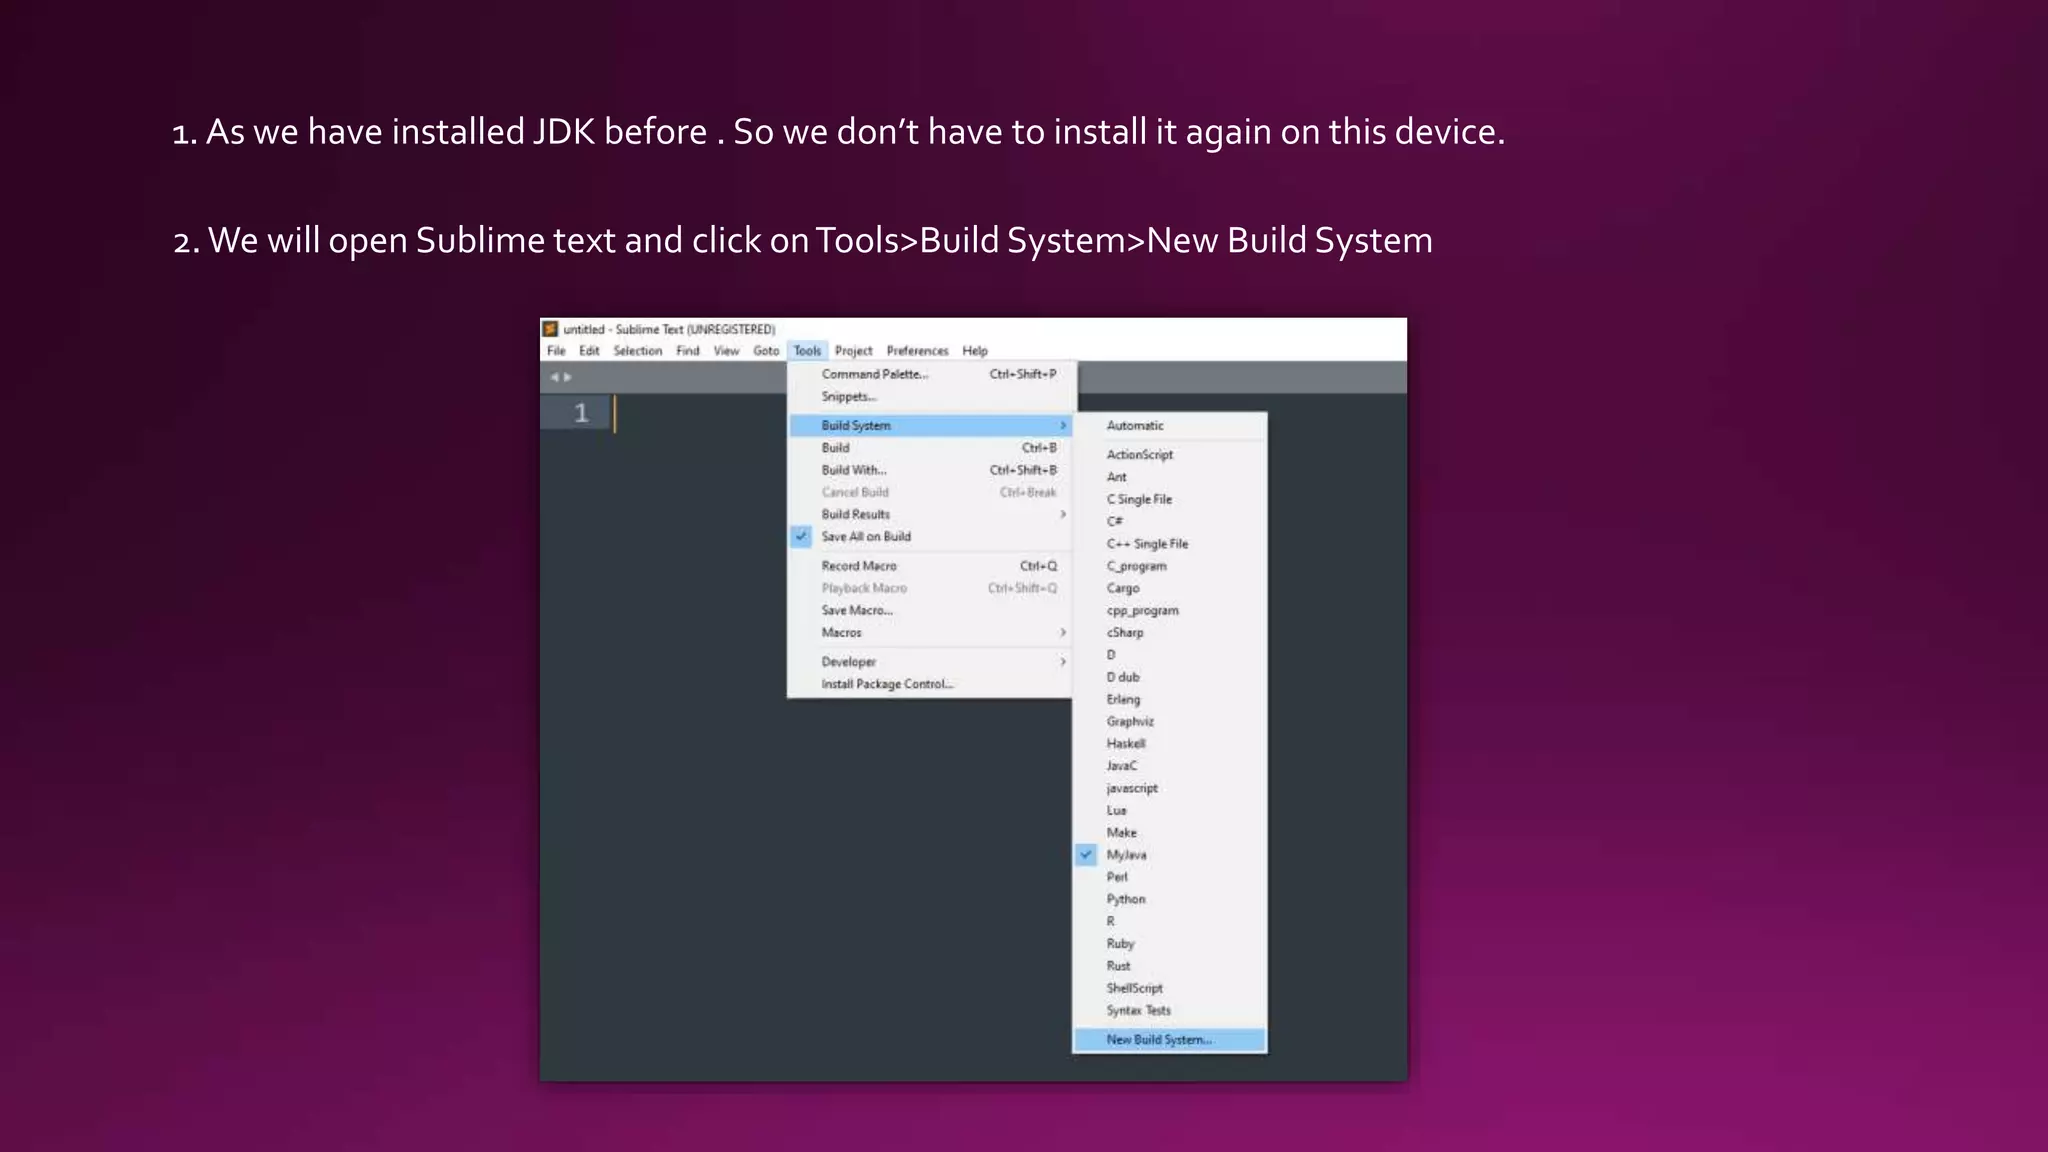Click the greyed Cancel Build entry
2048x1152 pixels.
[x=931, y=492]
